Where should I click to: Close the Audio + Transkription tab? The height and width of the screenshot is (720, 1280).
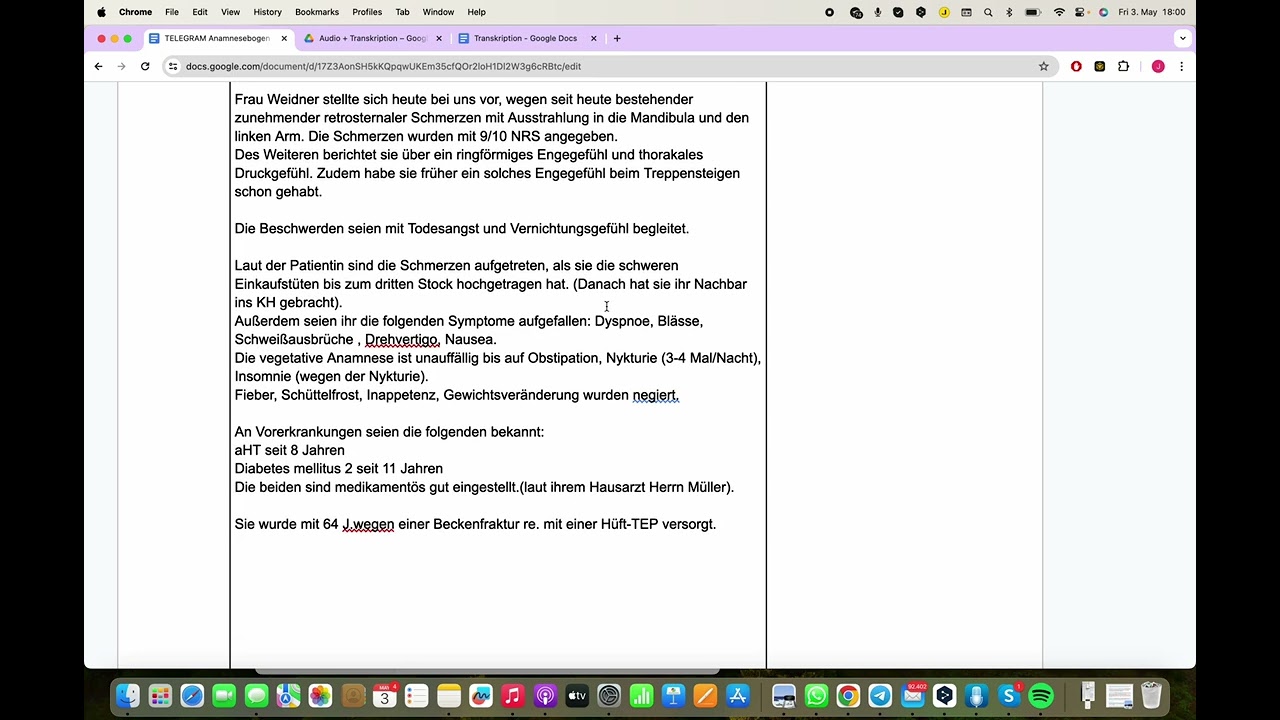coord(439,38)
